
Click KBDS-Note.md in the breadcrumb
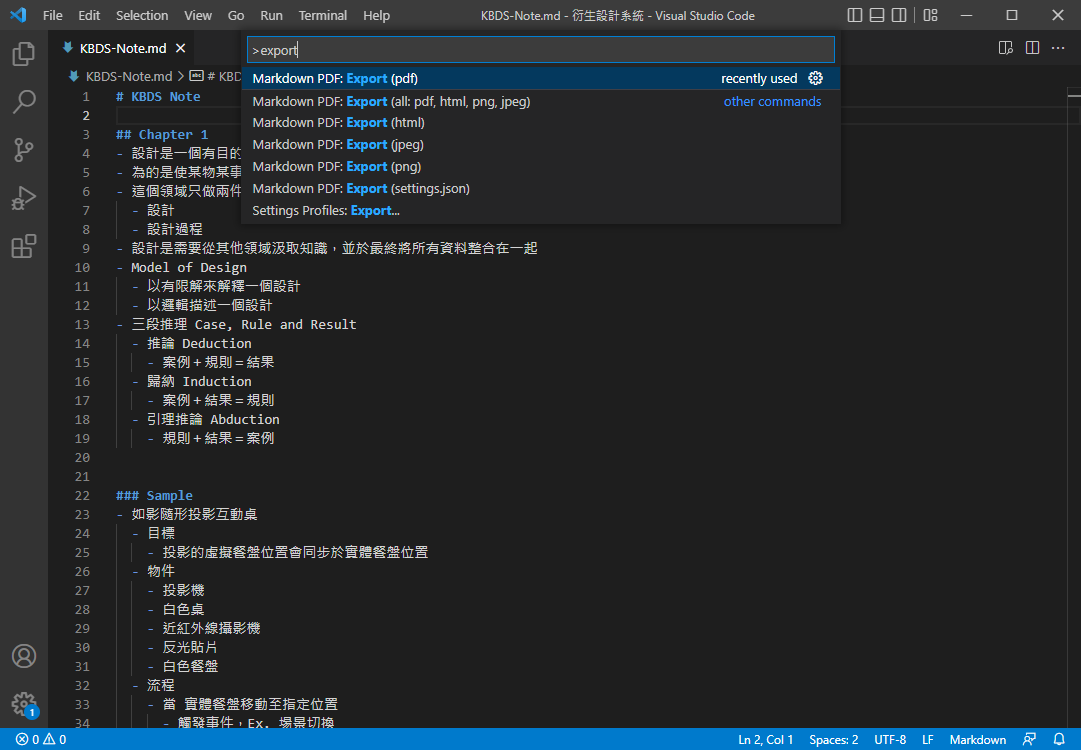(x=129, y=77)
